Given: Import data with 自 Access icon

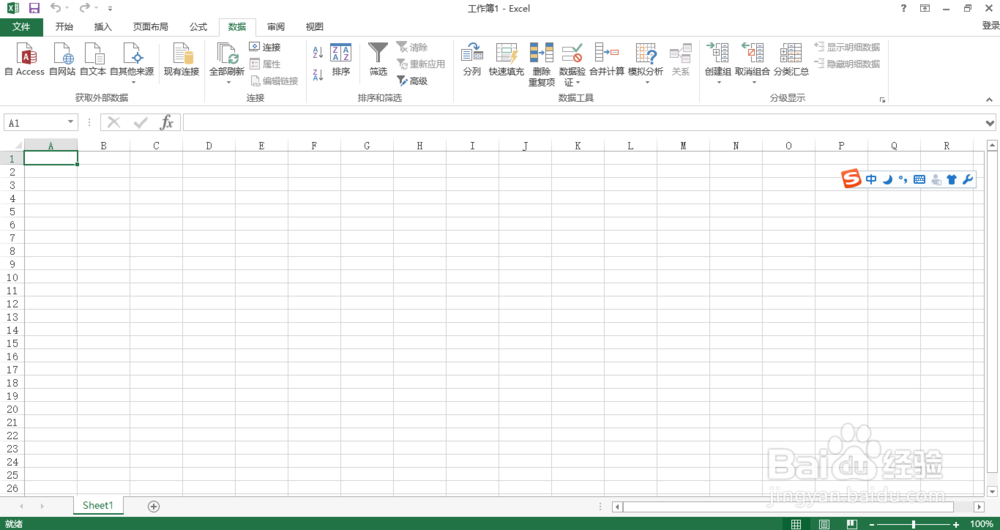Looking at the screenshot, I should 24,60.
